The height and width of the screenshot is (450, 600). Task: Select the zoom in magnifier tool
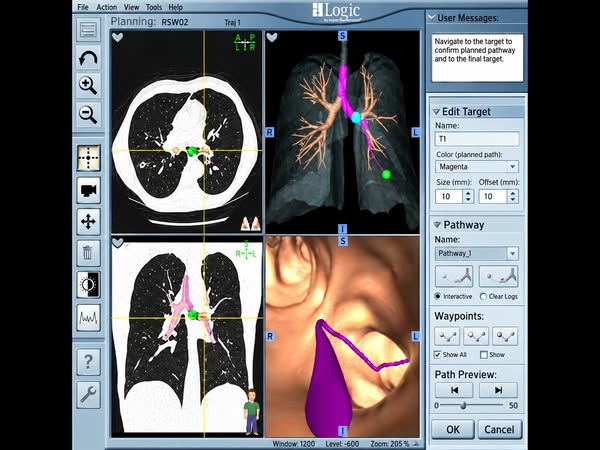(88, 86)
